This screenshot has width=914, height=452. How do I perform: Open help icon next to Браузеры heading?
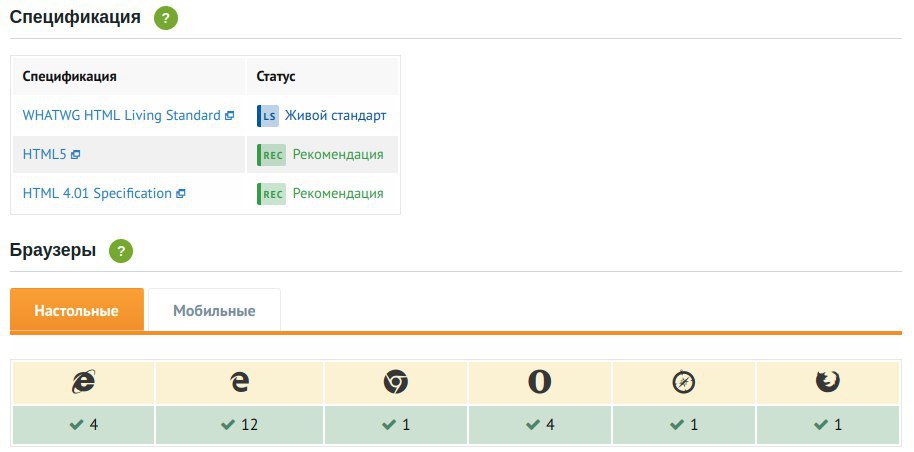coord(121,251)
